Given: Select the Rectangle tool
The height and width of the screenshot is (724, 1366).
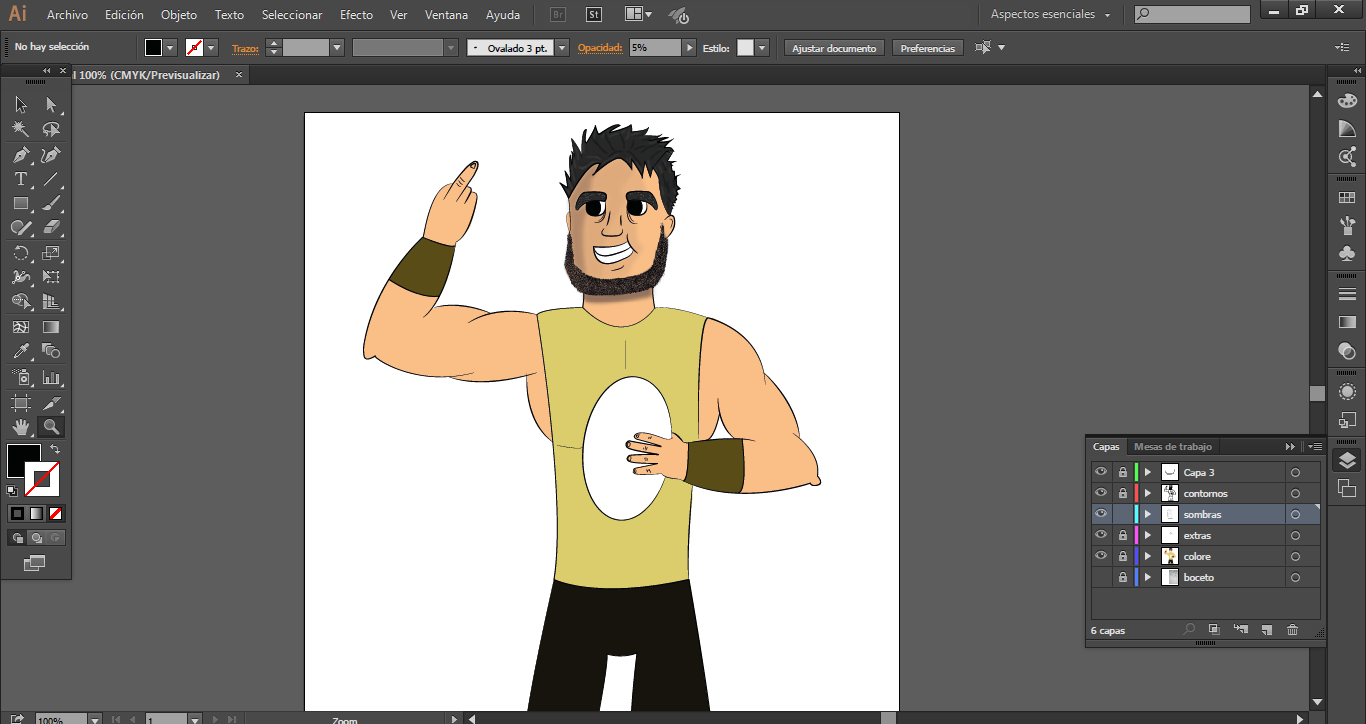Looking at the screenshot, I should coord(20,204).
